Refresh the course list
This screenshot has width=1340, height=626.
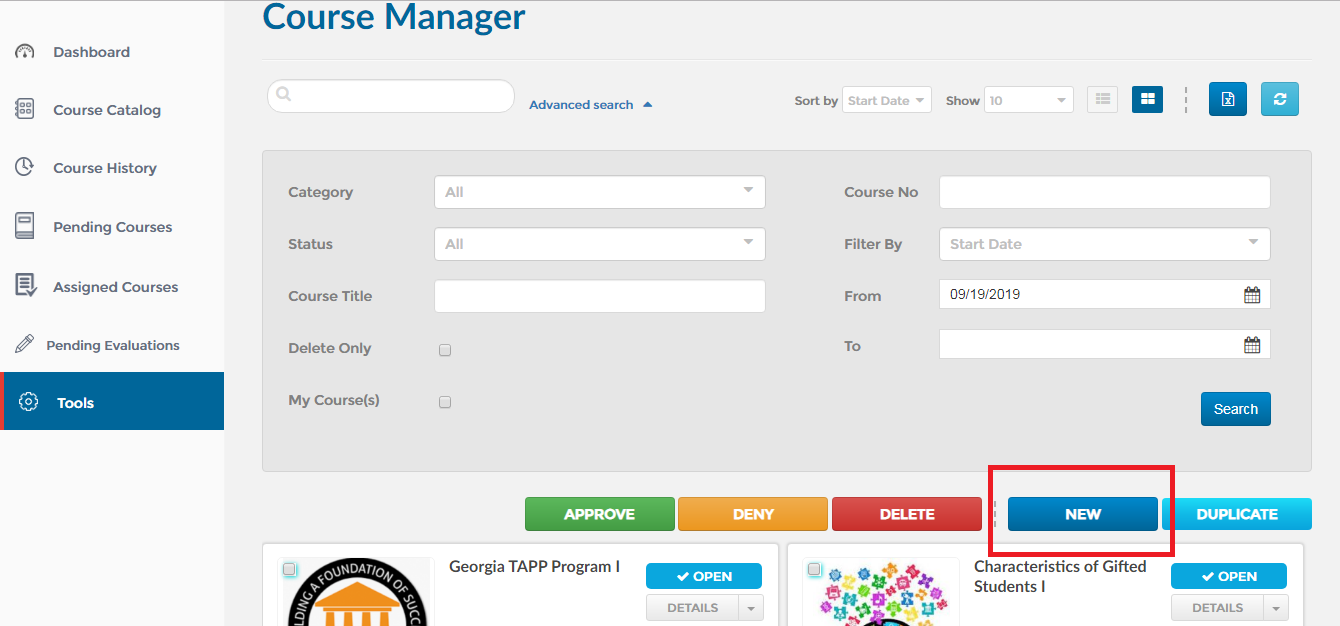[x=1280, y=99]
